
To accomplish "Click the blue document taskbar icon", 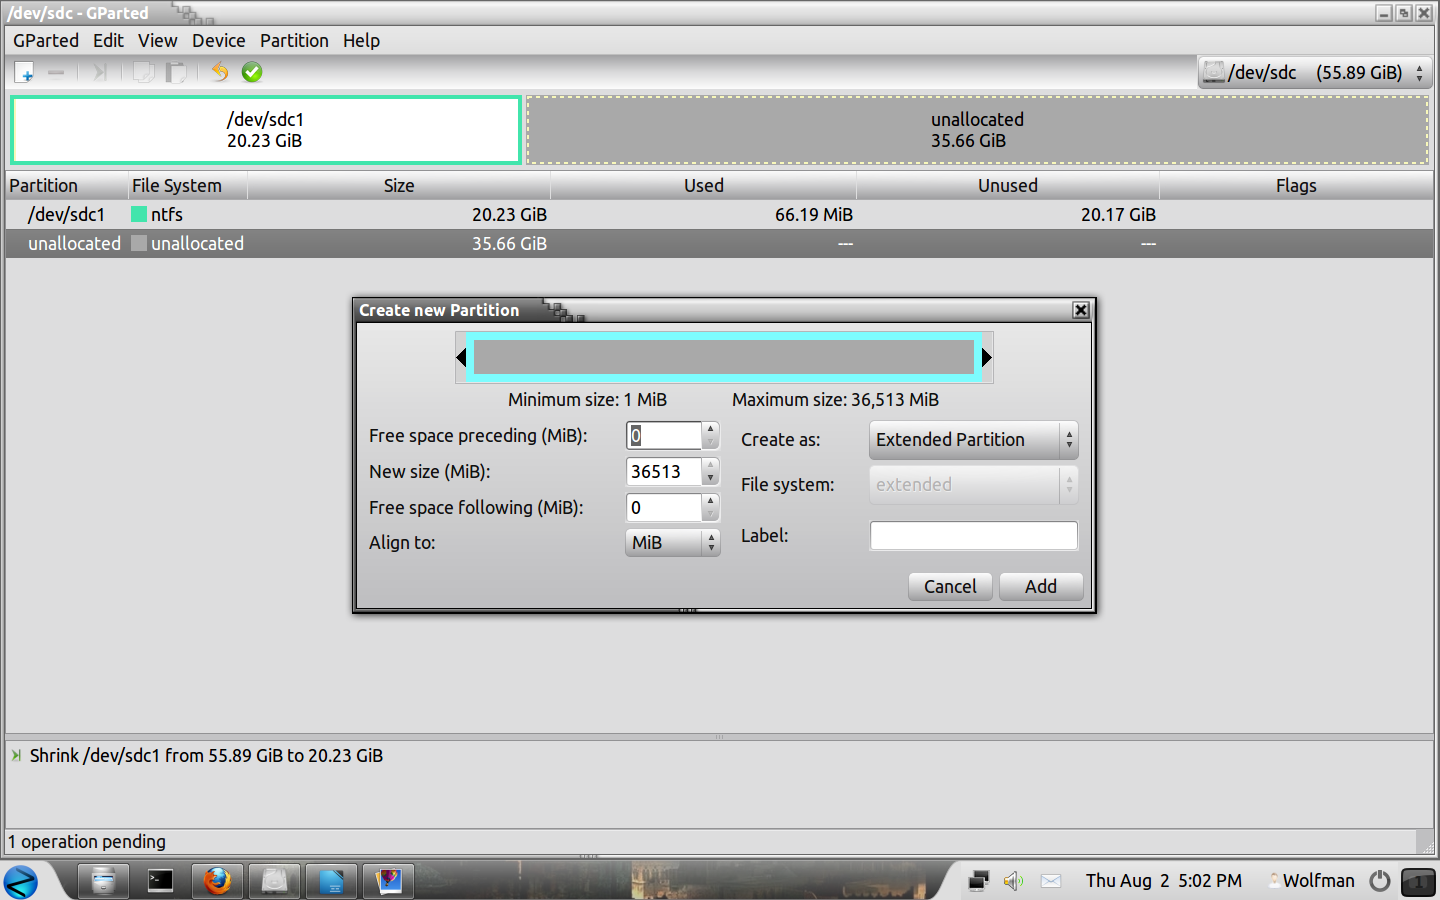I will 332,881.
